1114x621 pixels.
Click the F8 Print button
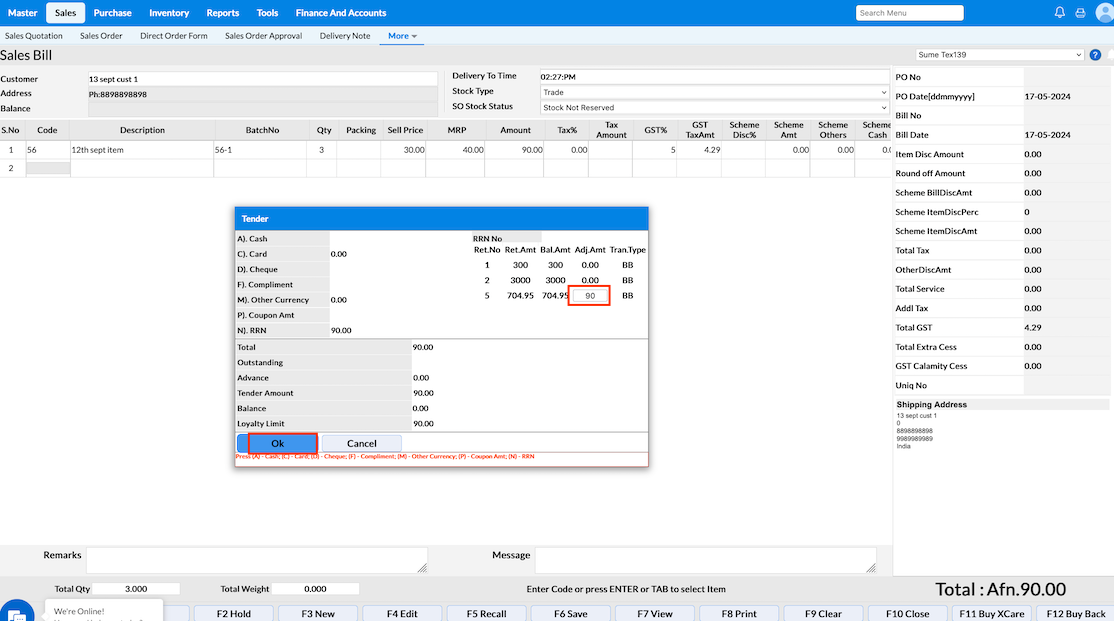(739, 613)
